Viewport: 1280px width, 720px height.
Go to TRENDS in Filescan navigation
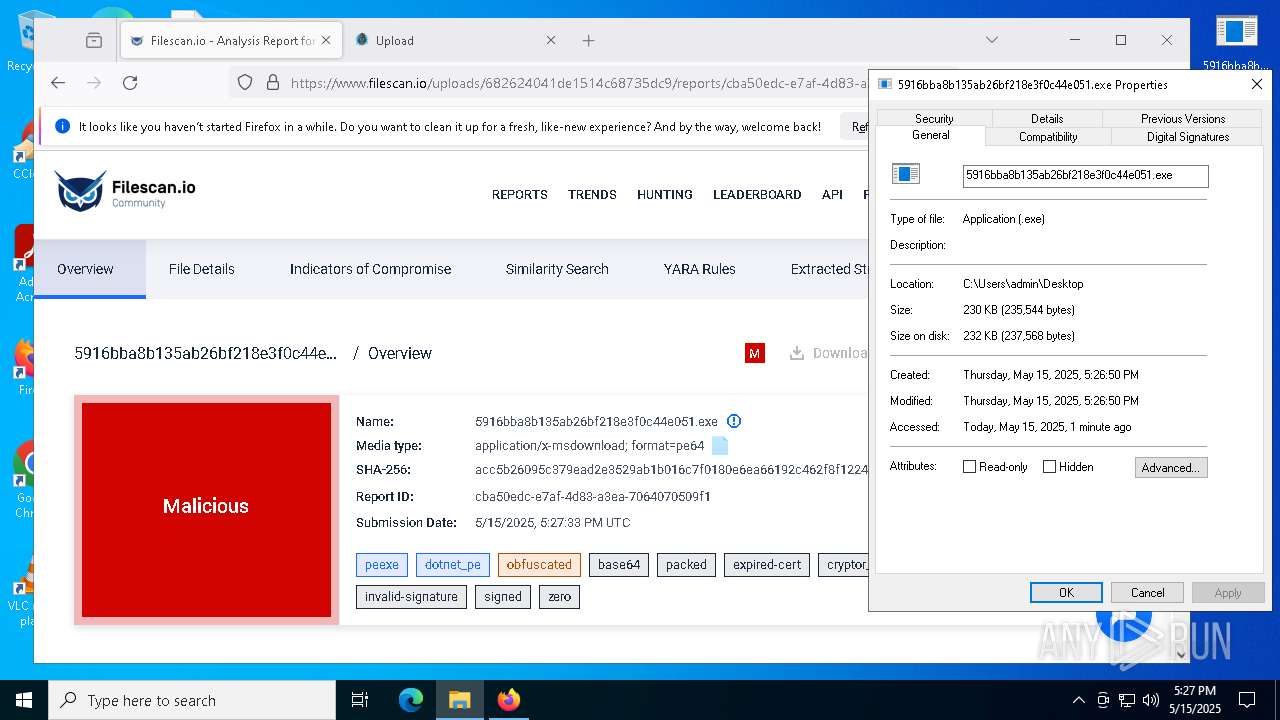tap(592, 195)
